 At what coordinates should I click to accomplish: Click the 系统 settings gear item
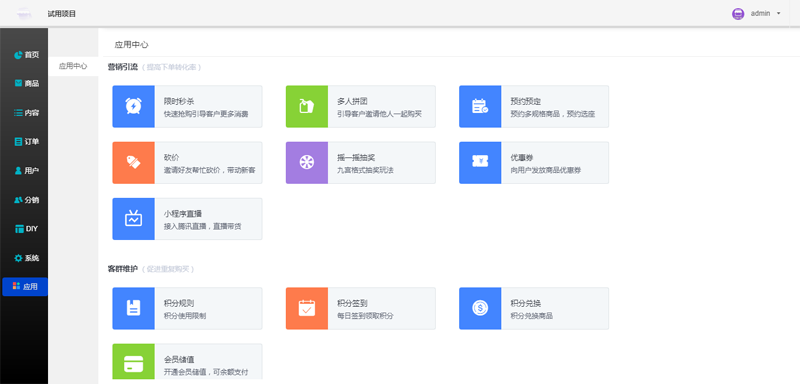[x=27, y=258]
